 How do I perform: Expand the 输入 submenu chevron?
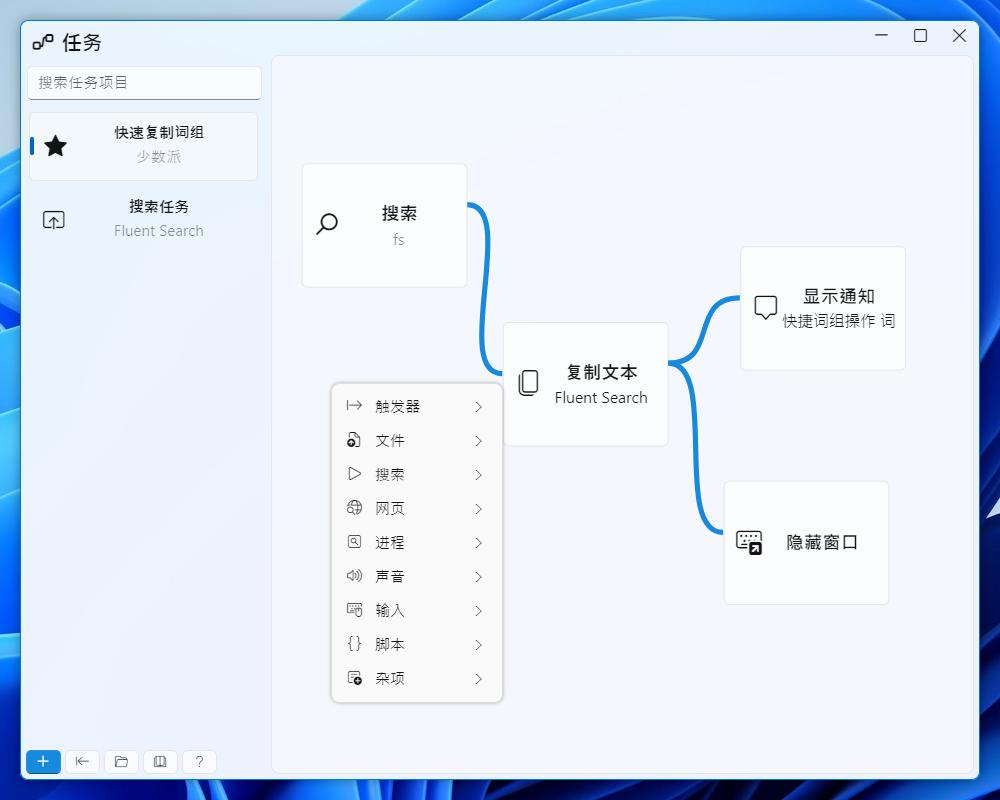[x=478, y=611]
